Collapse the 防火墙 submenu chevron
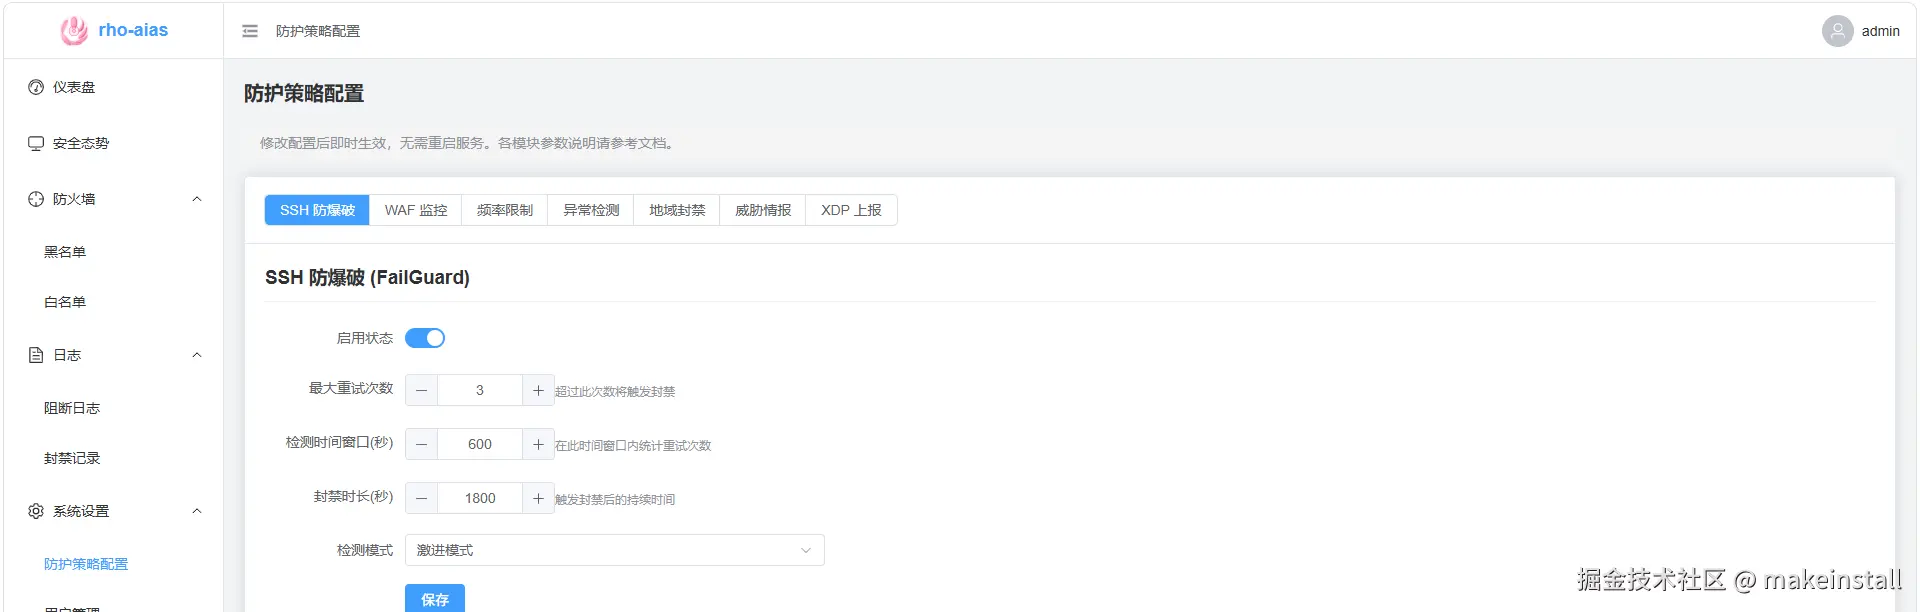 click(x=197, y=199)
